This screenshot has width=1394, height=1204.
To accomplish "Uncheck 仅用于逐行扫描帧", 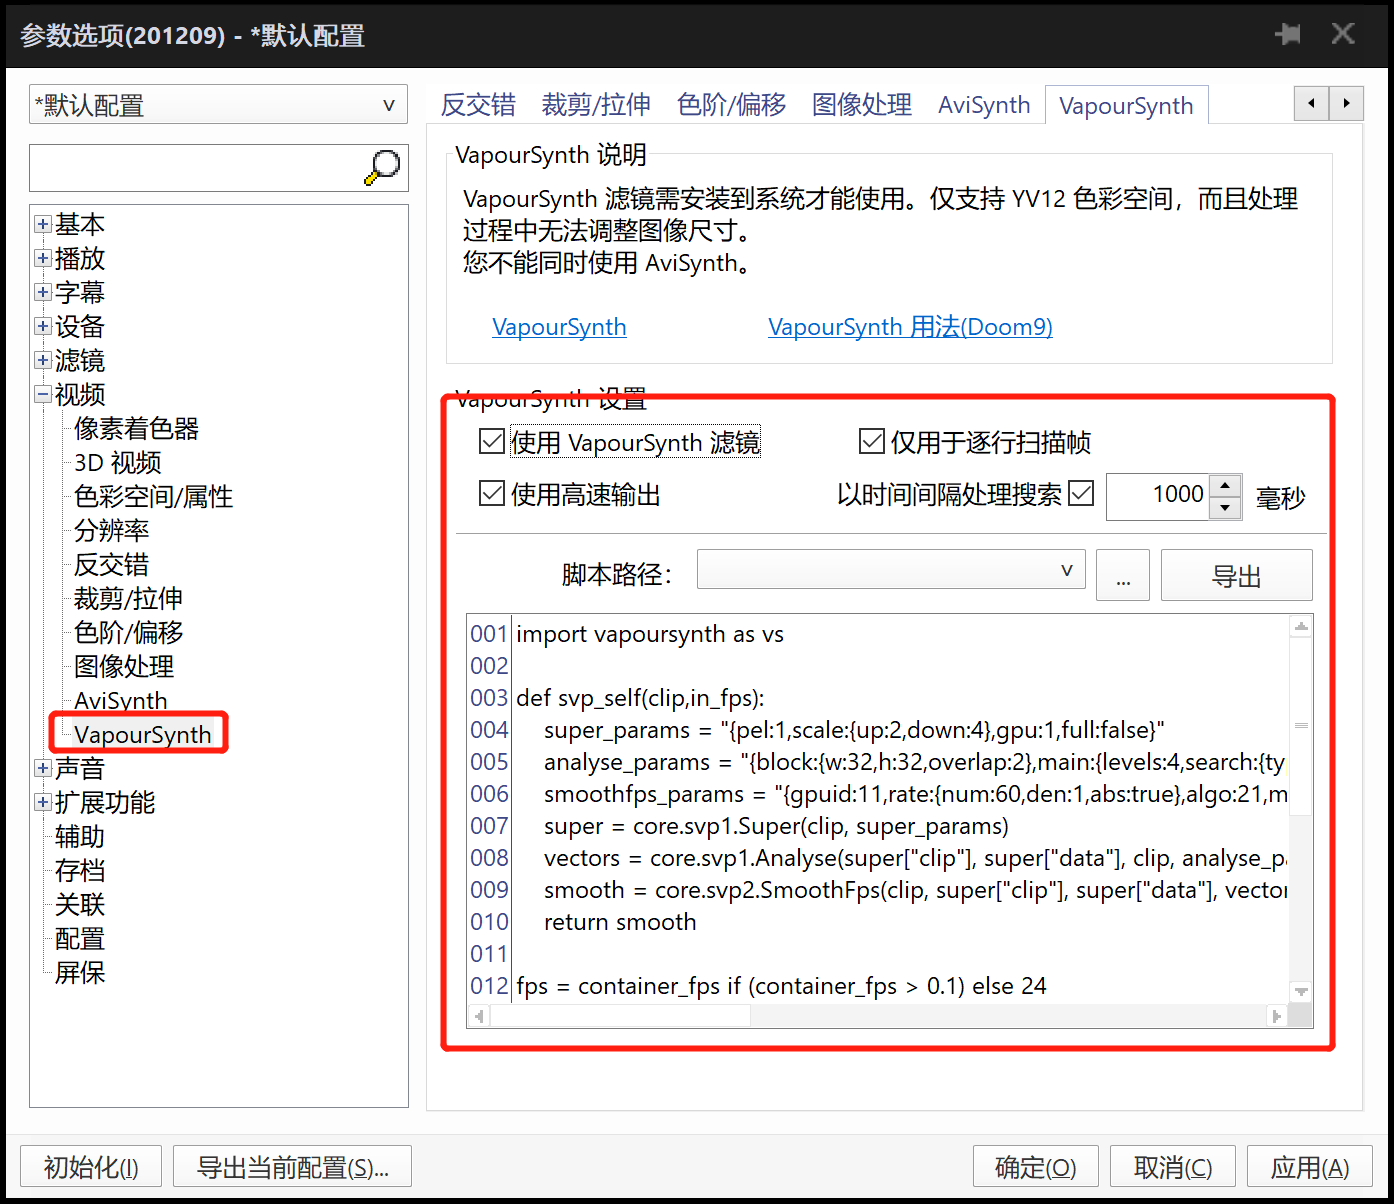I will (x=871, y=441).
